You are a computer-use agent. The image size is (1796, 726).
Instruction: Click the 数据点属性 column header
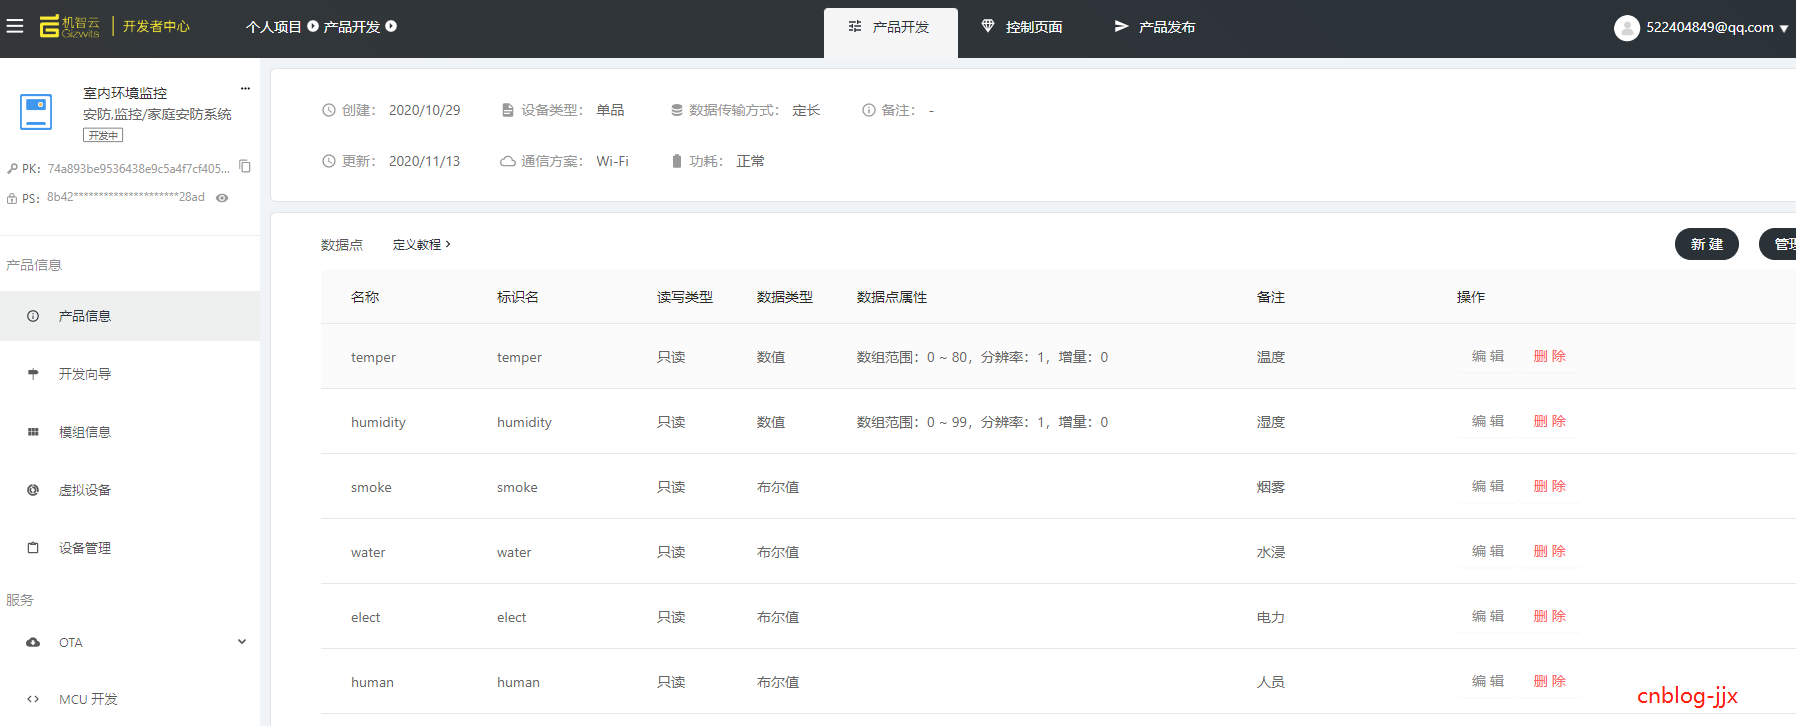[892, 297]
